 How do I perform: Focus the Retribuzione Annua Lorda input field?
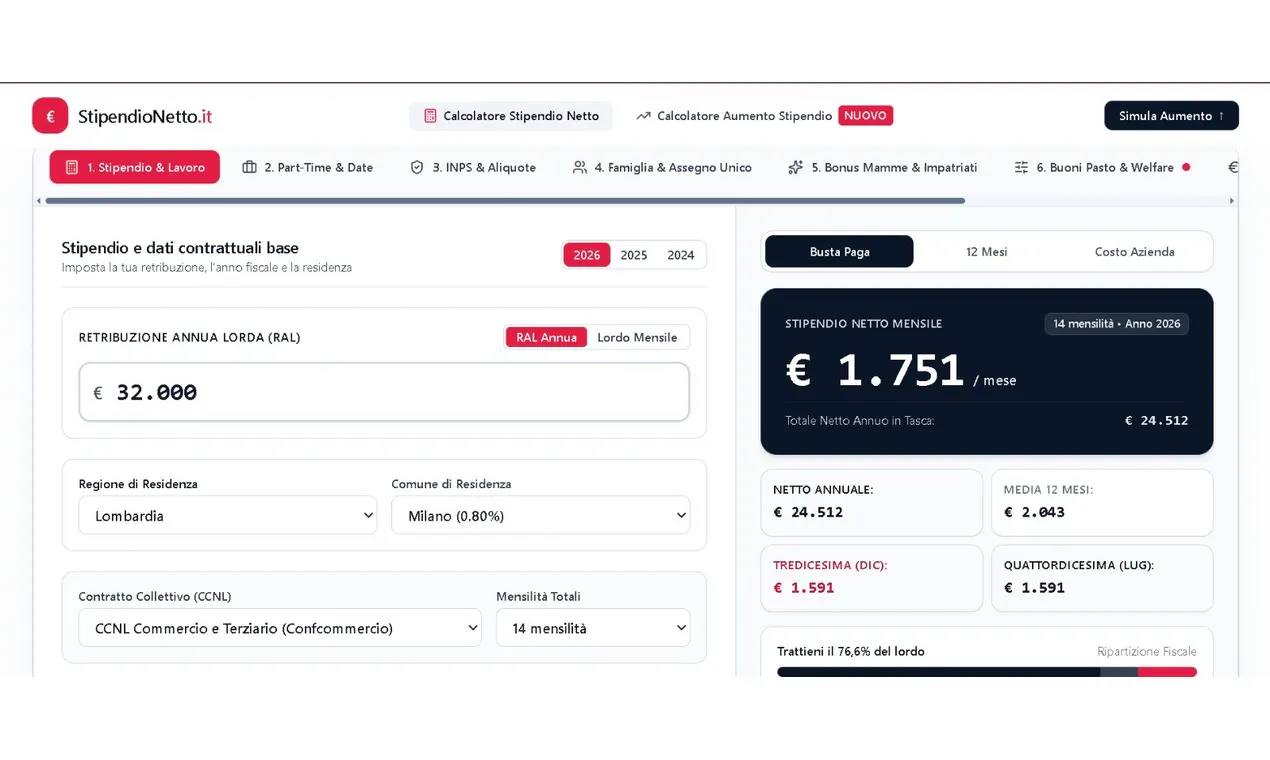[384, 392]
